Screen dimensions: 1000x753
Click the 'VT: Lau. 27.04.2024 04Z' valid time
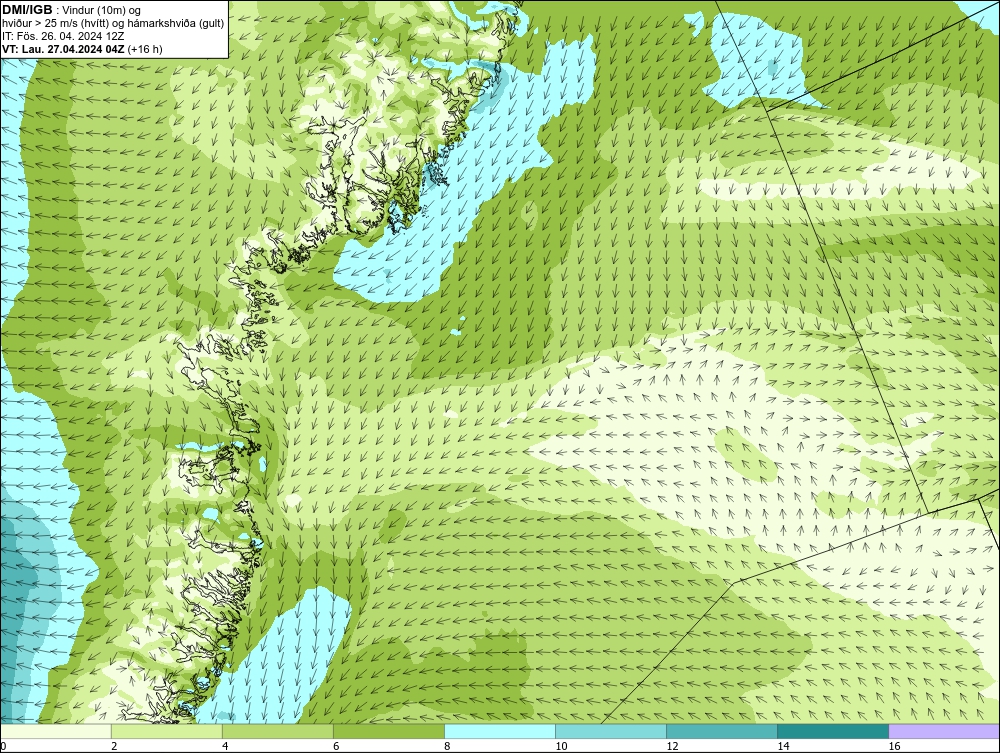point(64,48)
